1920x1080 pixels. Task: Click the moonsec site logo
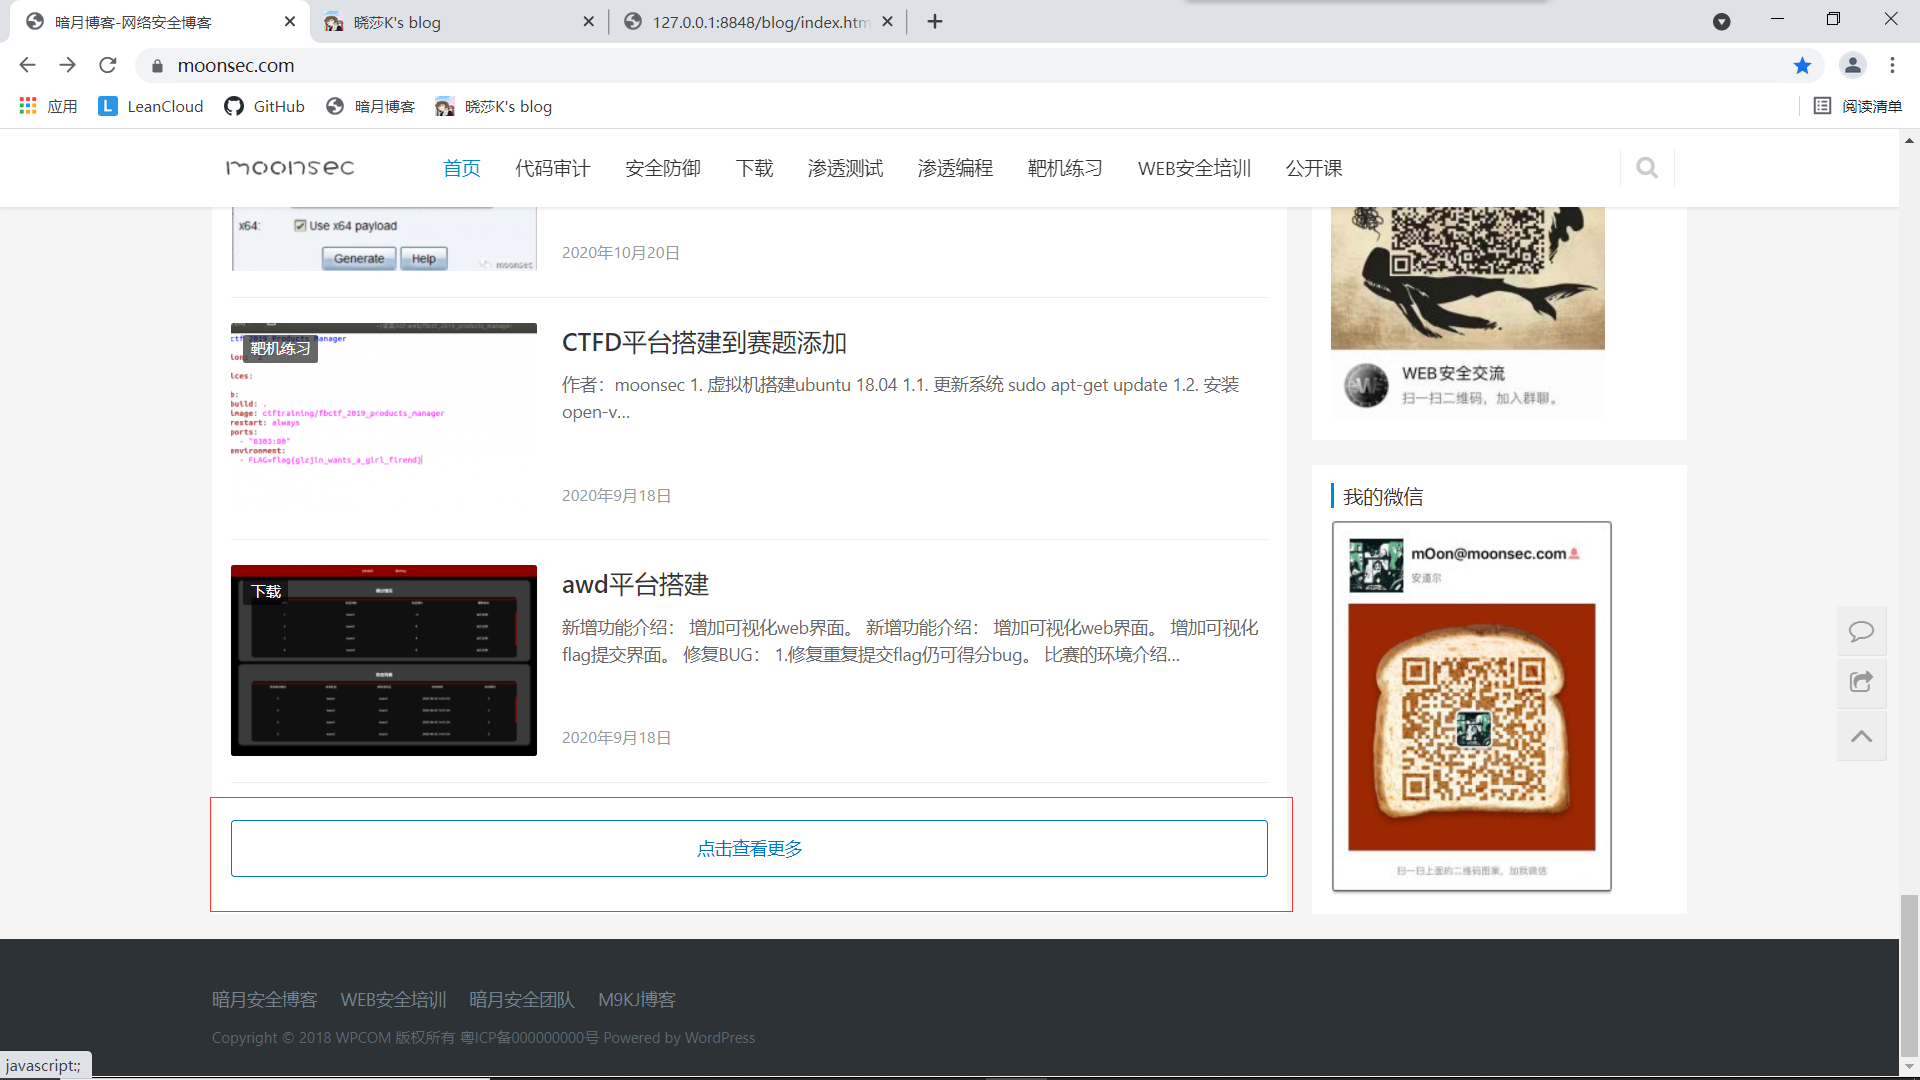click(290, 167)
